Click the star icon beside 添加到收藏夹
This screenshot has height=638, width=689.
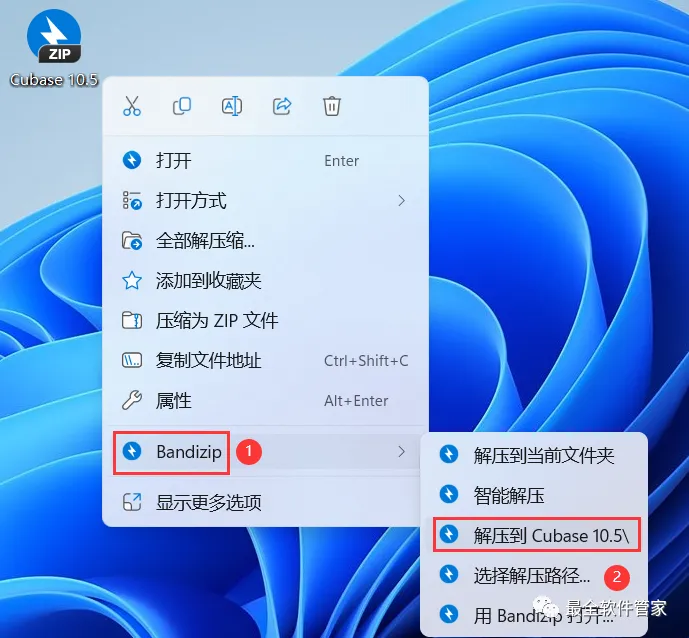click(x=132, y=280)
